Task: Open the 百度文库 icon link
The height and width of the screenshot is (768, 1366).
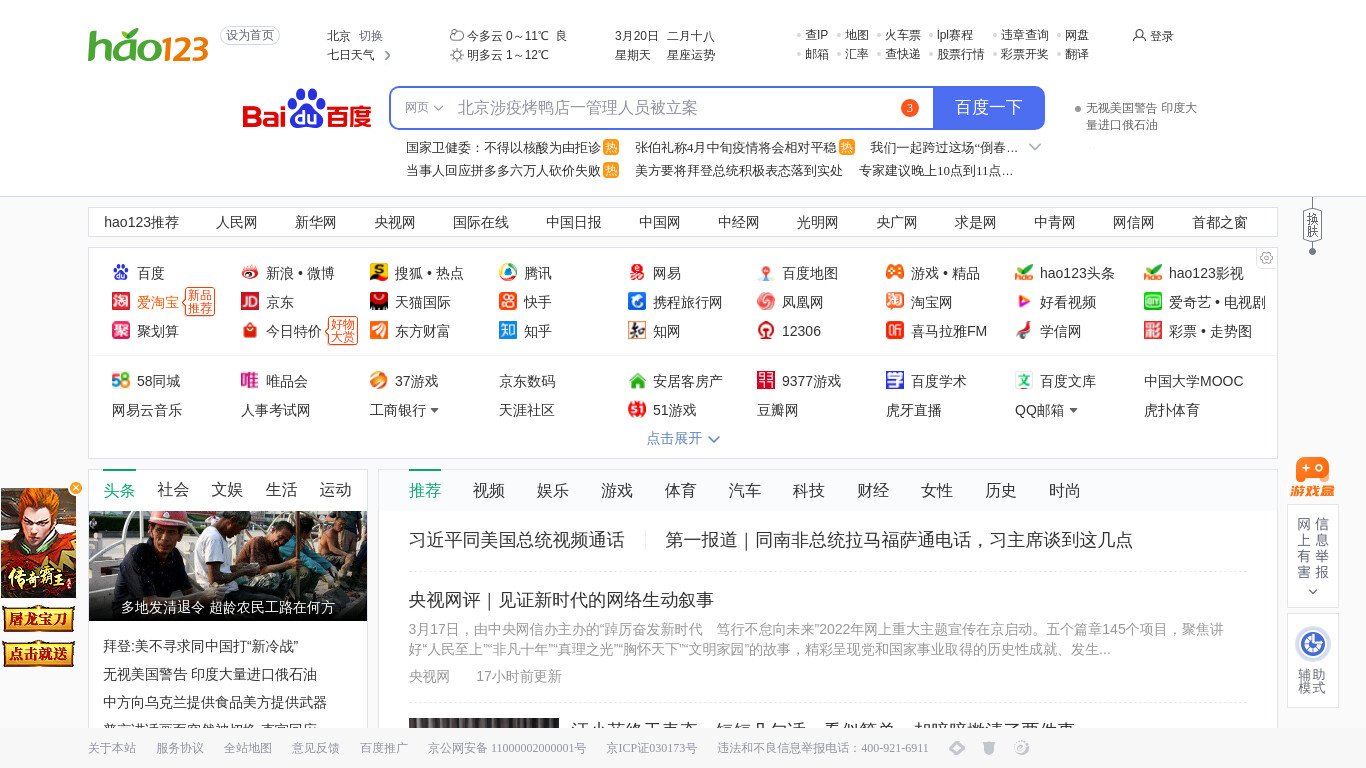Action: [x=1024, y=381]
